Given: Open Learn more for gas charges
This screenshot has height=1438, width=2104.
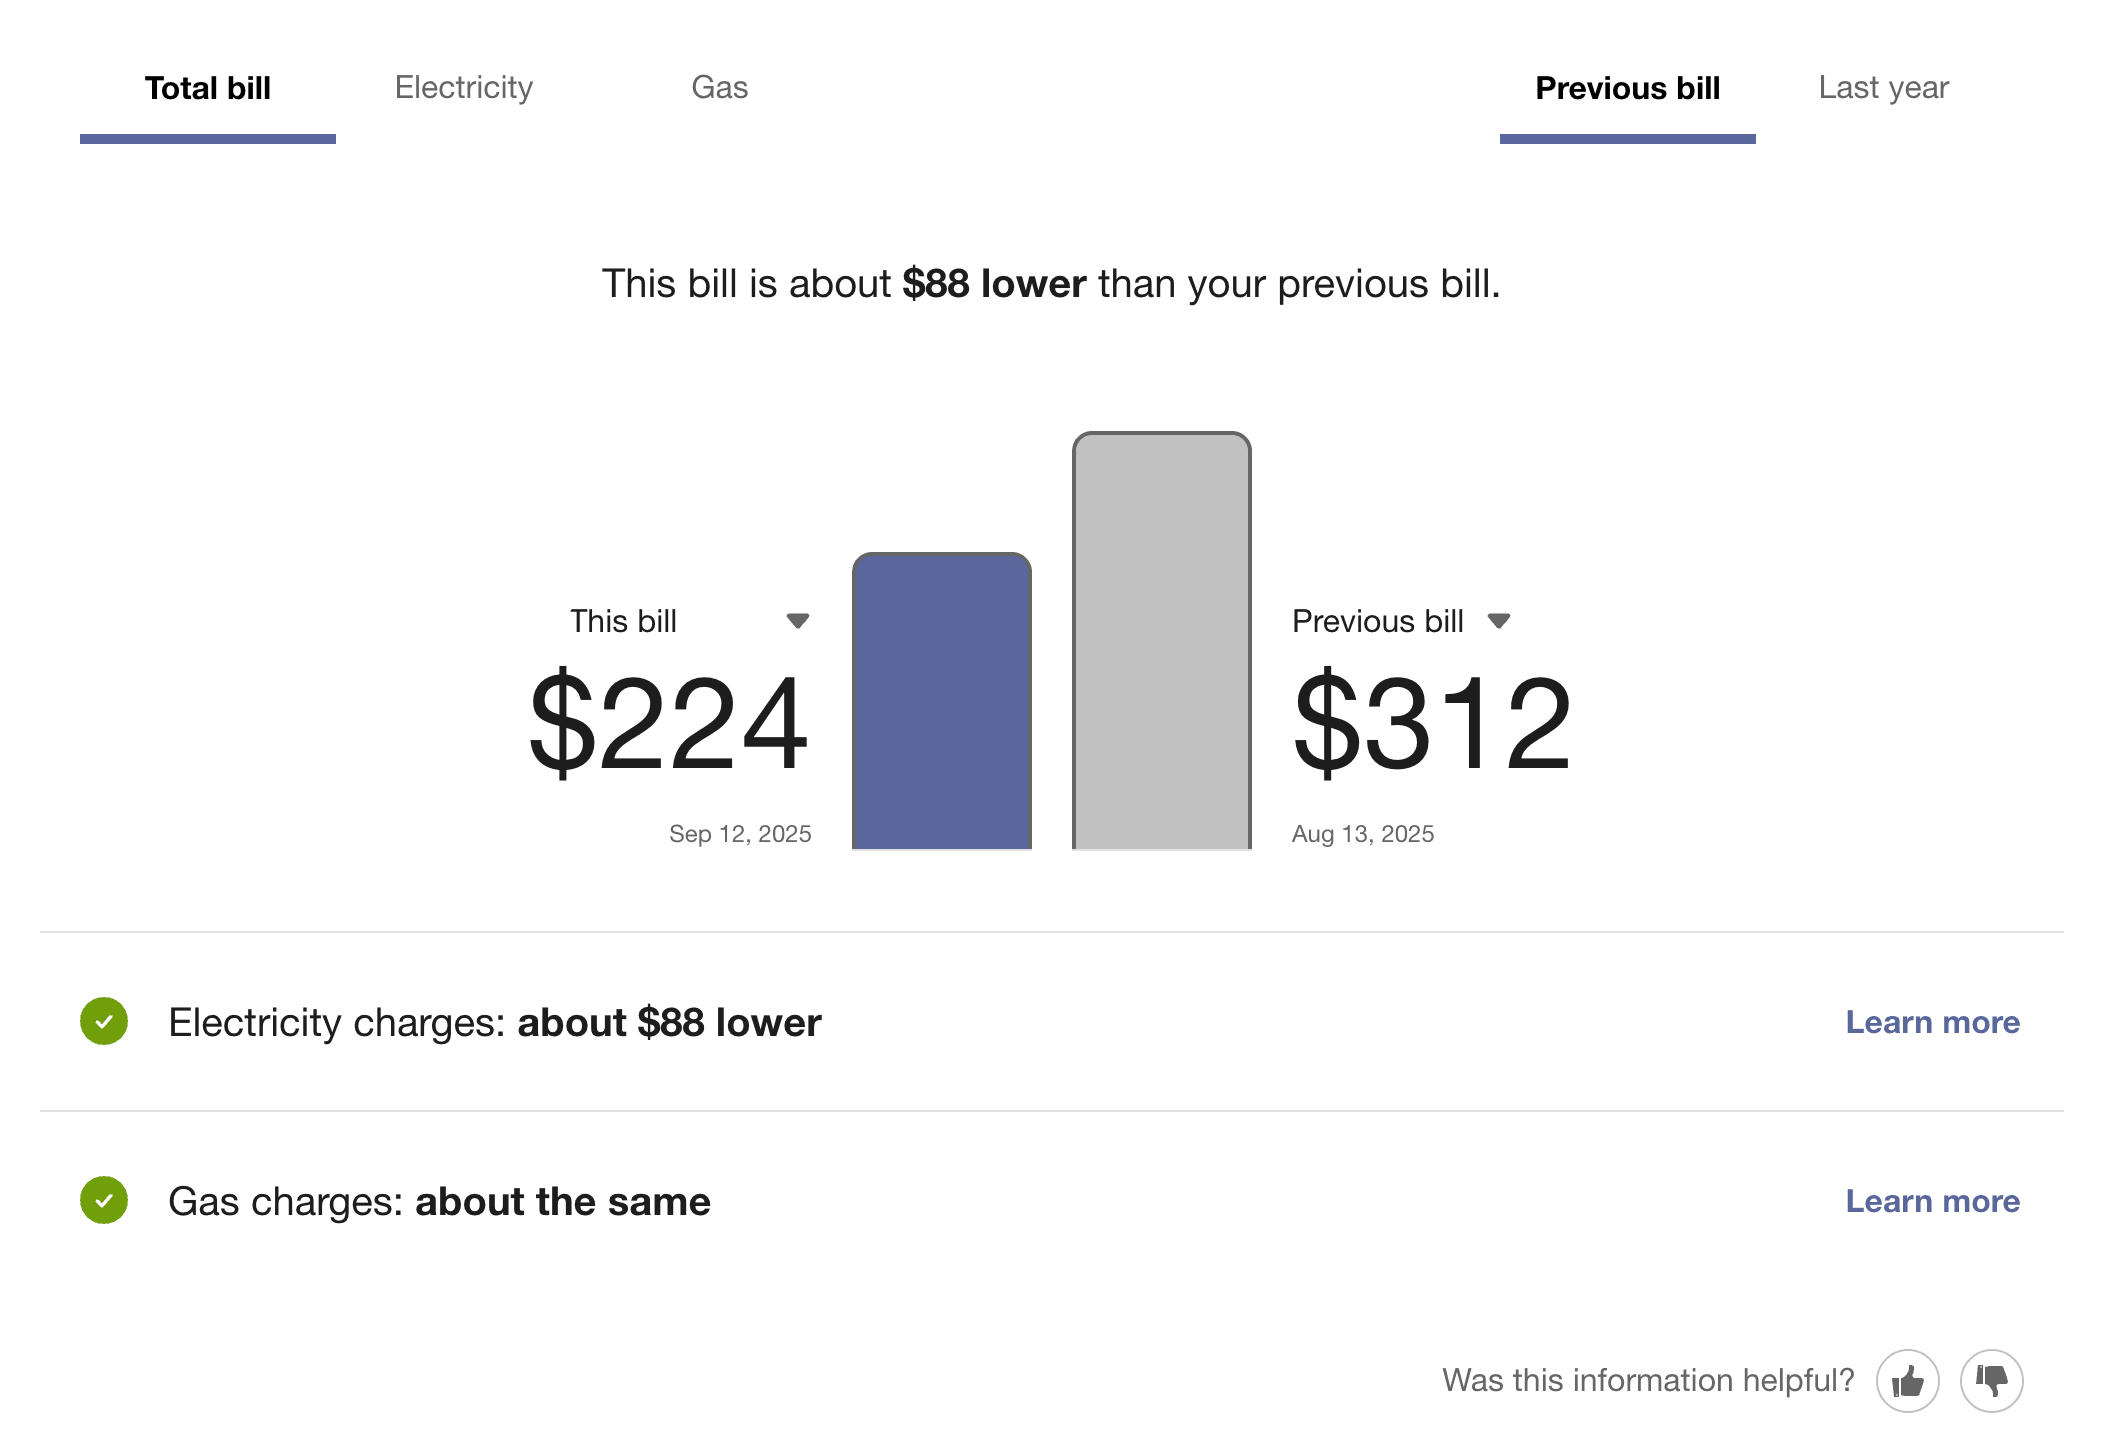Looking at the screenshot, I should [1932, 1201].
